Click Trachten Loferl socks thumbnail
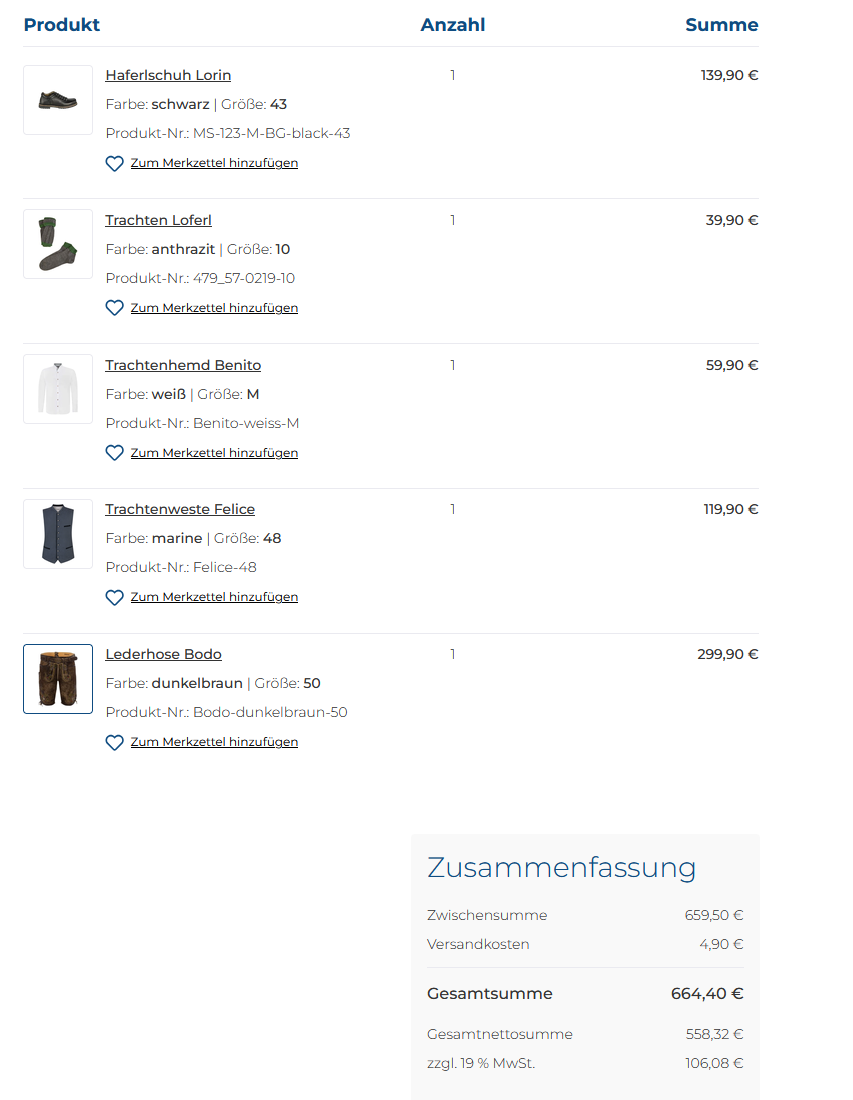 coord(58,244)
